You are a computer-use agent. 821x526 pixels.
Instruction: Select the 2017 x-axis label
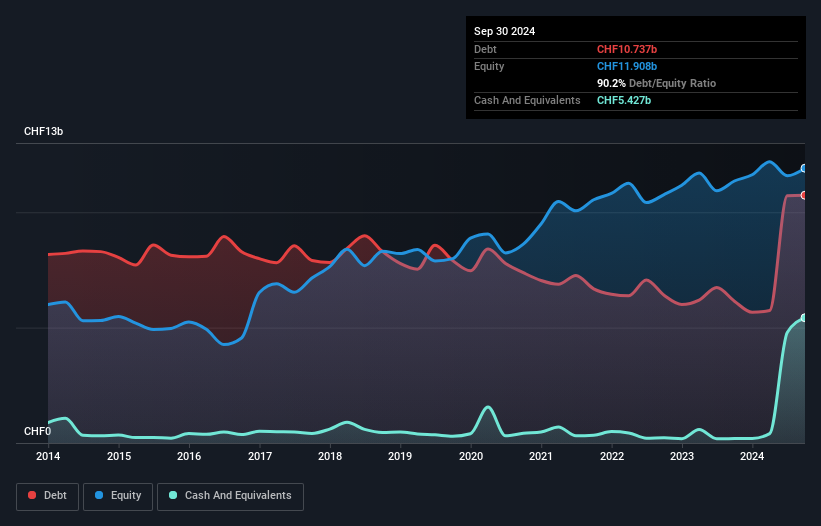coord(260,456)
